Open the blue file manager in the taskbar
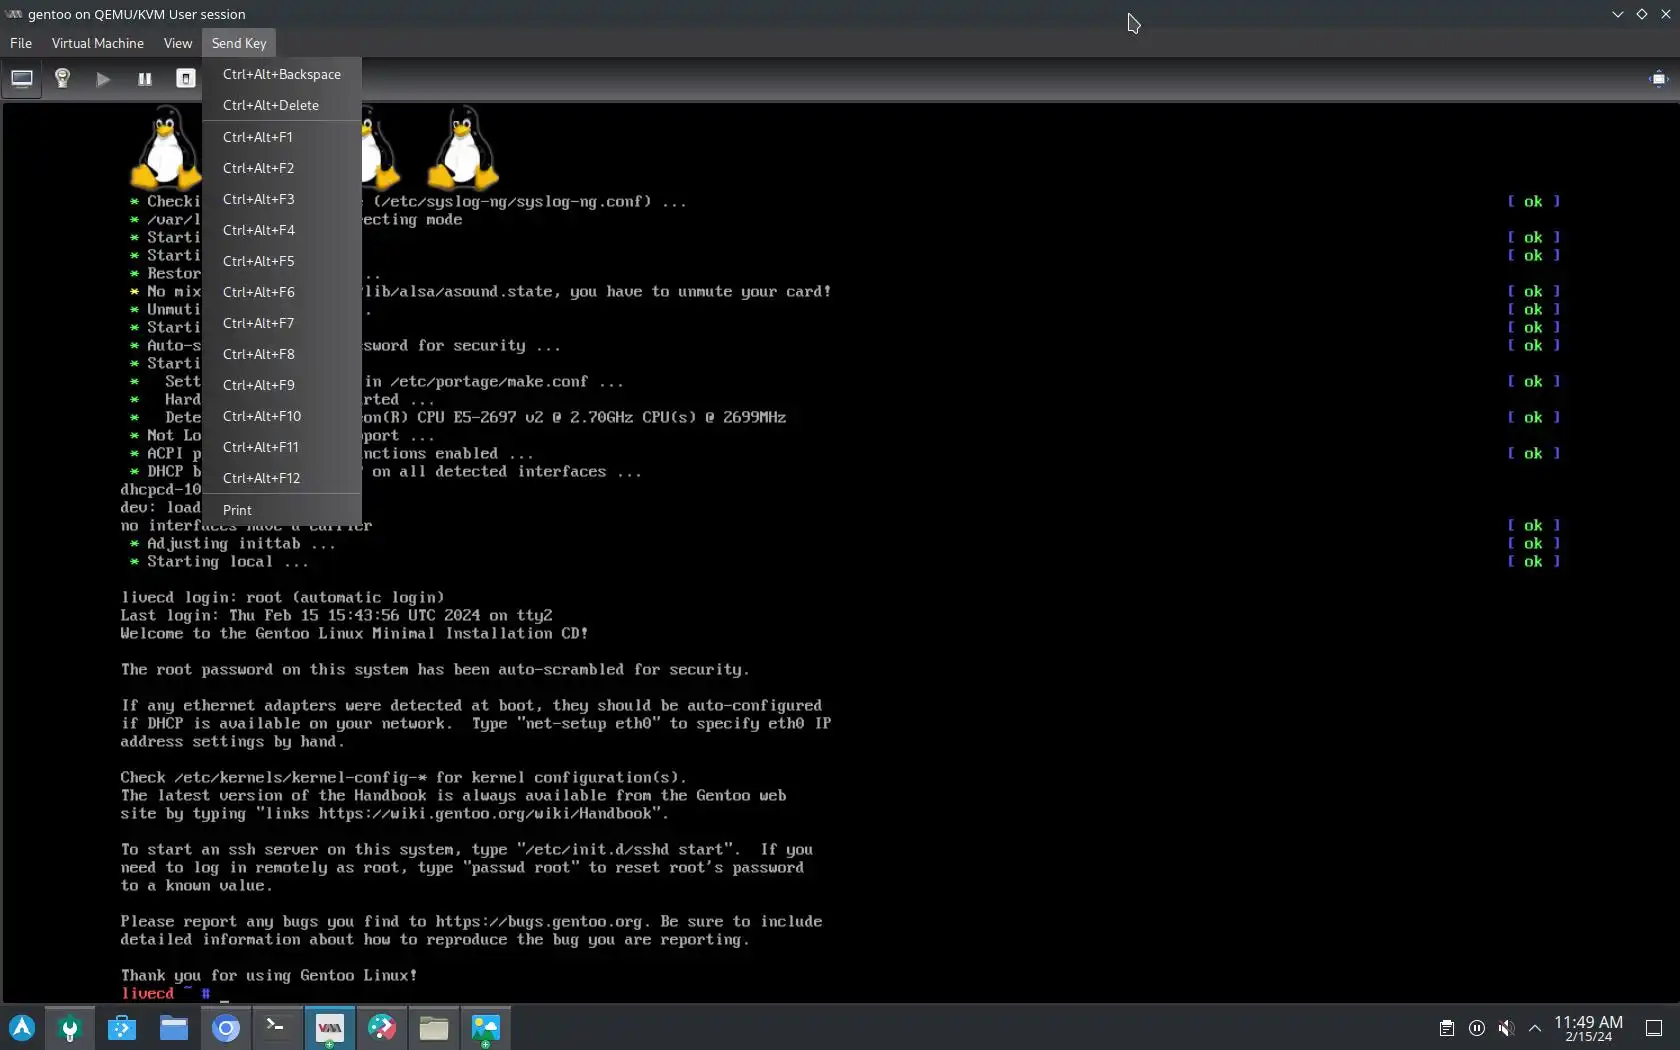The width and height of the screenshot is (1680, 1050). pos(174,1027)
